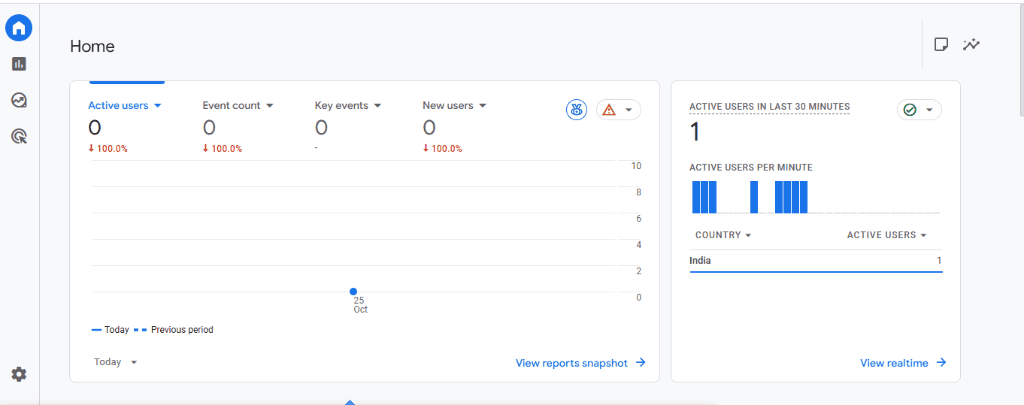Open the Reports bar chart icon

coord(19,64)
